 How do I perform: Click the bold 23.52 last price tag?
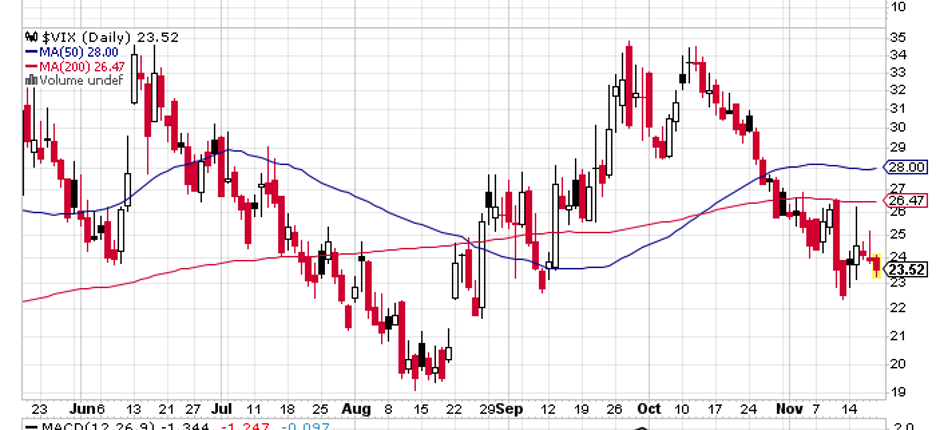tap(906, 270)
